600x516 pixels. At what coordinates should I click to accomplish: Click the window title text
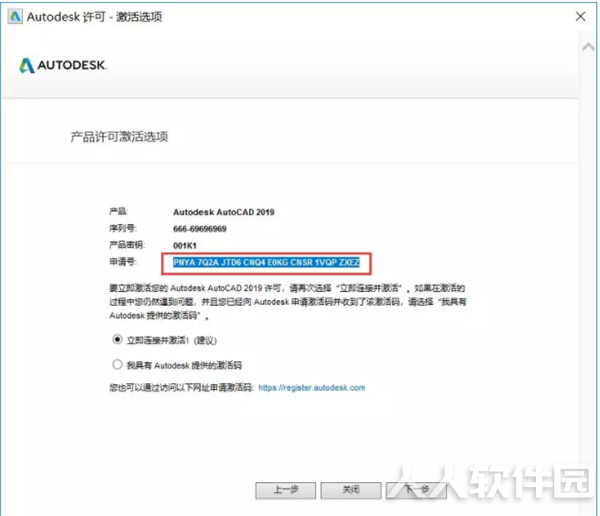95,17
